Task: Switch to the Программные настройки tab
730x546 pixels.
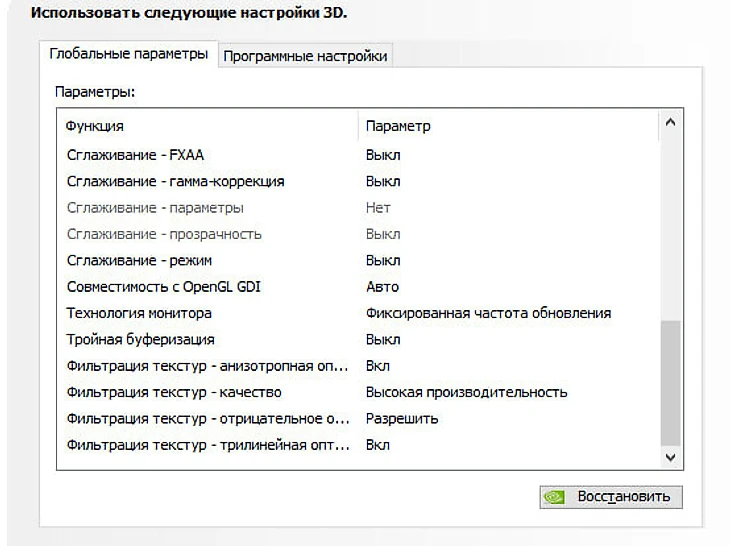Action: coord(305,56)
